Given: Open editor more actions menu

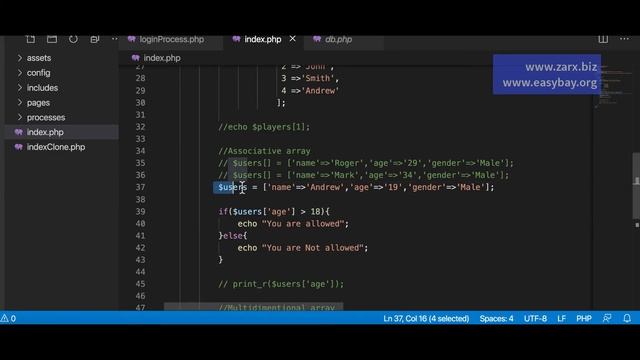Looking at the screenshot, I should pos(624,39).
